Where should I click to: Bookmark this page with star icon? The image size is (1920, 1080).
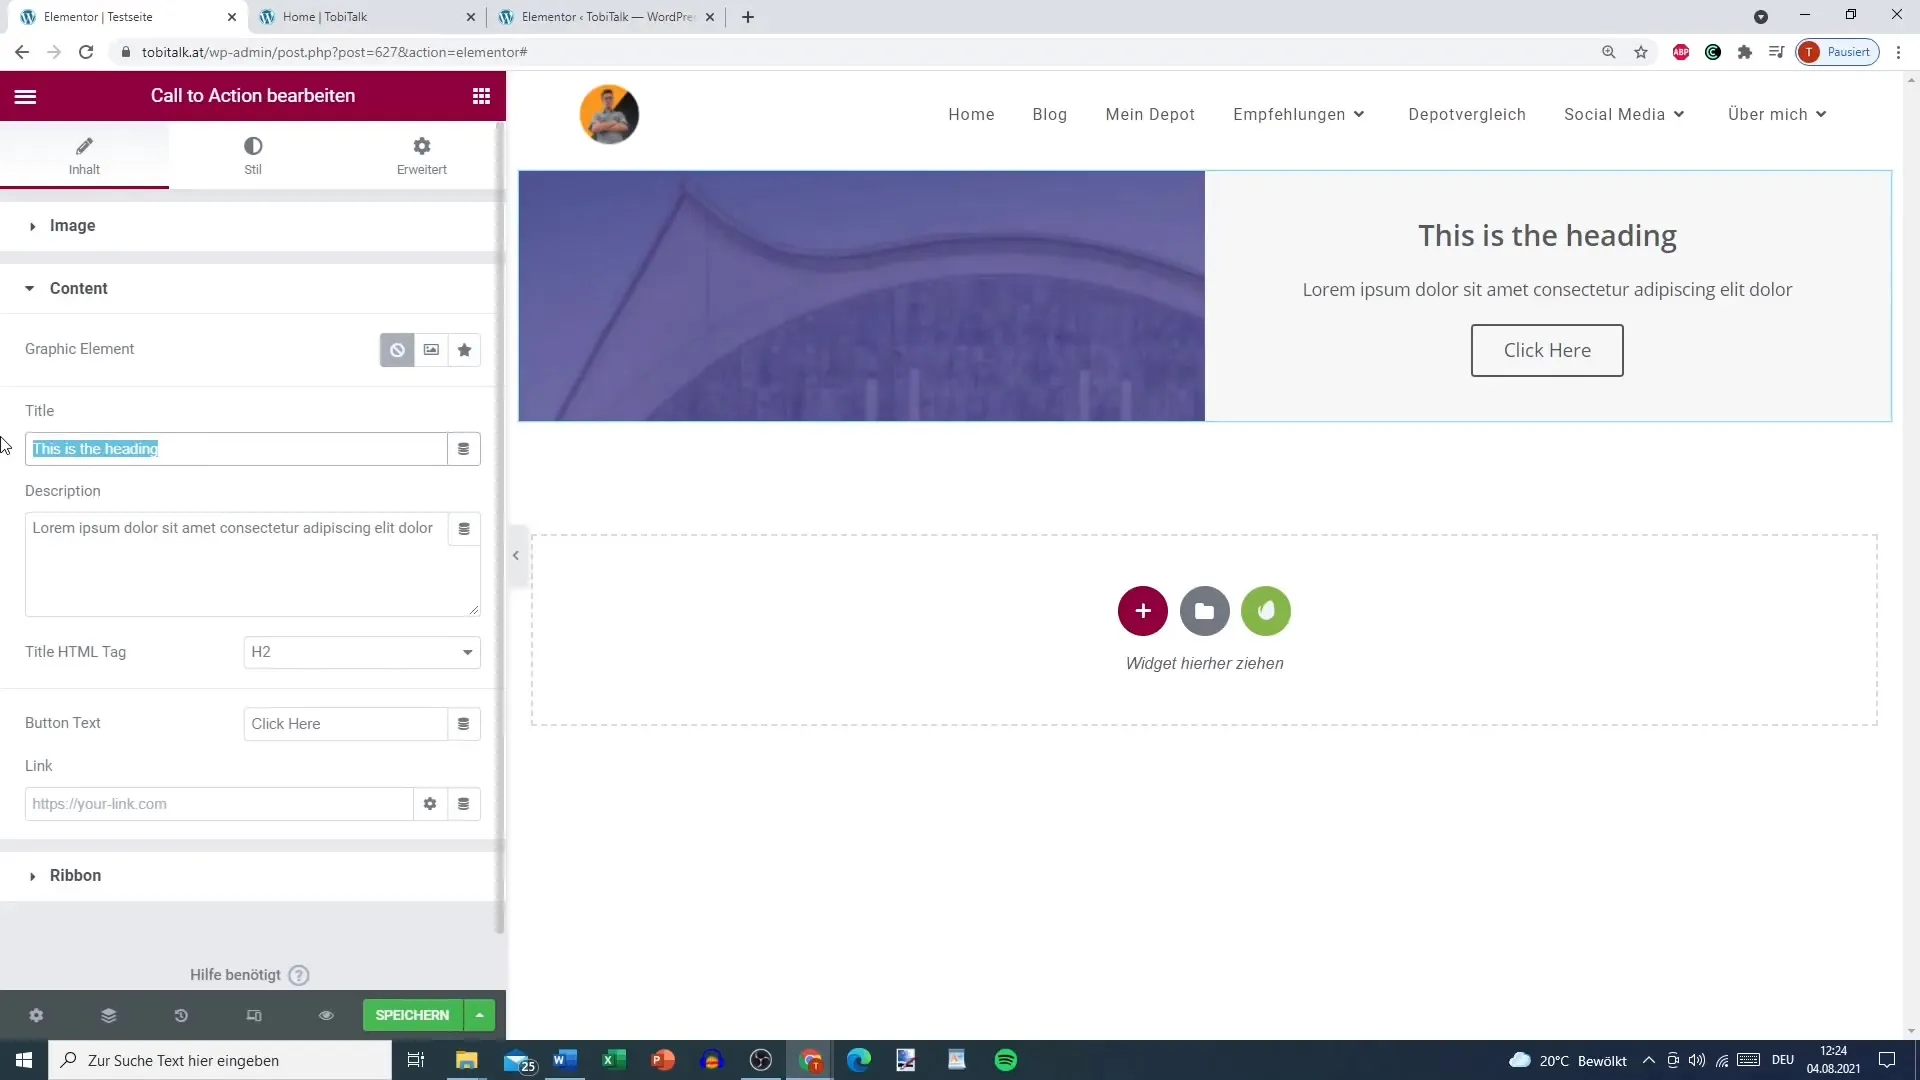1641,52
